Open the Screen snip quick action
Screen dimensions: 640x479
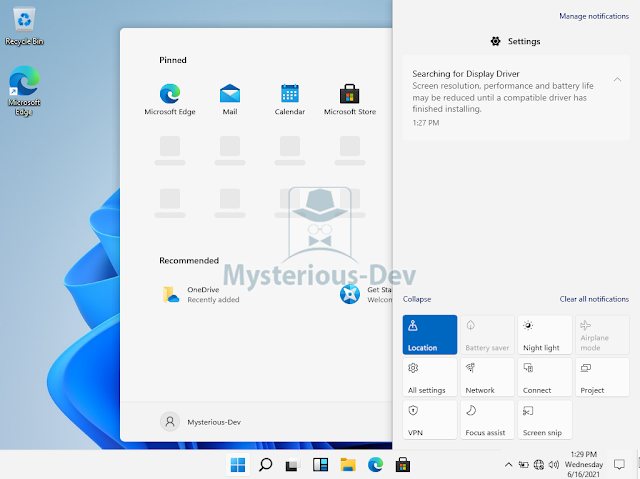(544, 420)
